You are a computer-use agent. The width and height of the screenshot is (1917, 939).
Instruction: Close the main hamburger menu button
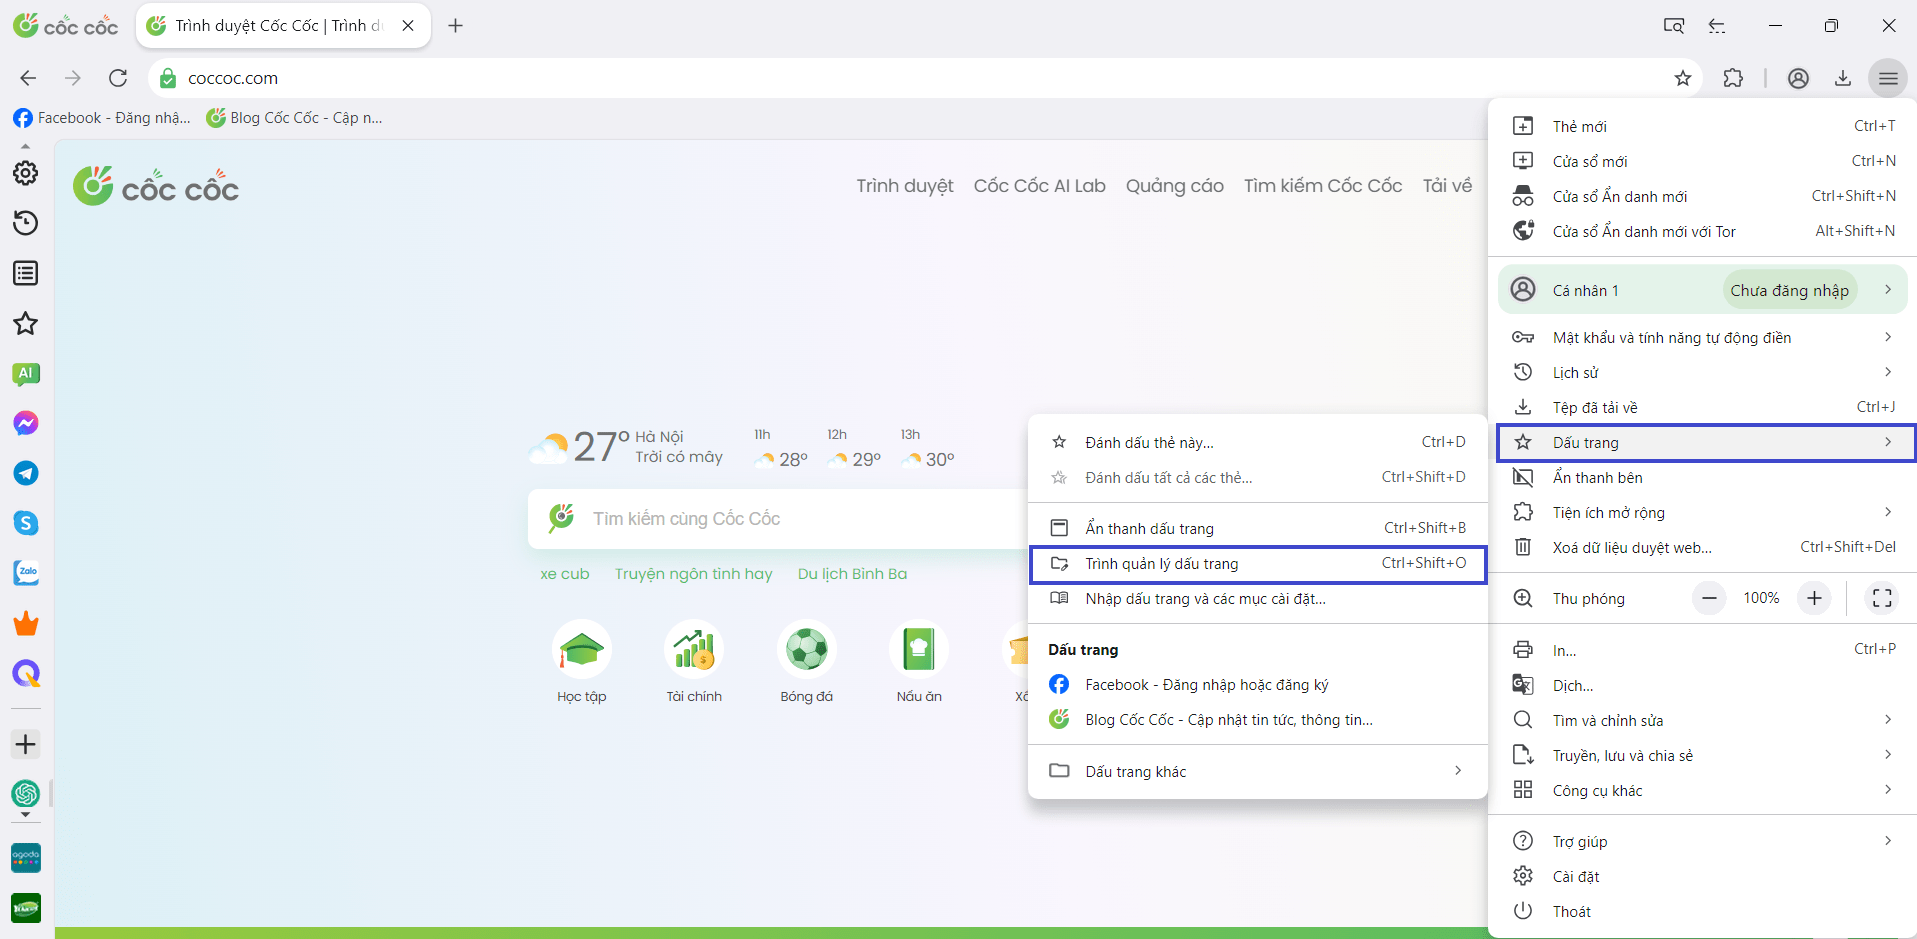point(1888,78)
